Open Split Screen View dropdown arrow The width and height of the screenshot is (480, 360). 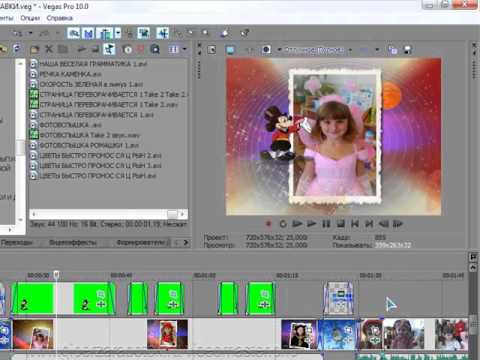click(x=279, y=50)
